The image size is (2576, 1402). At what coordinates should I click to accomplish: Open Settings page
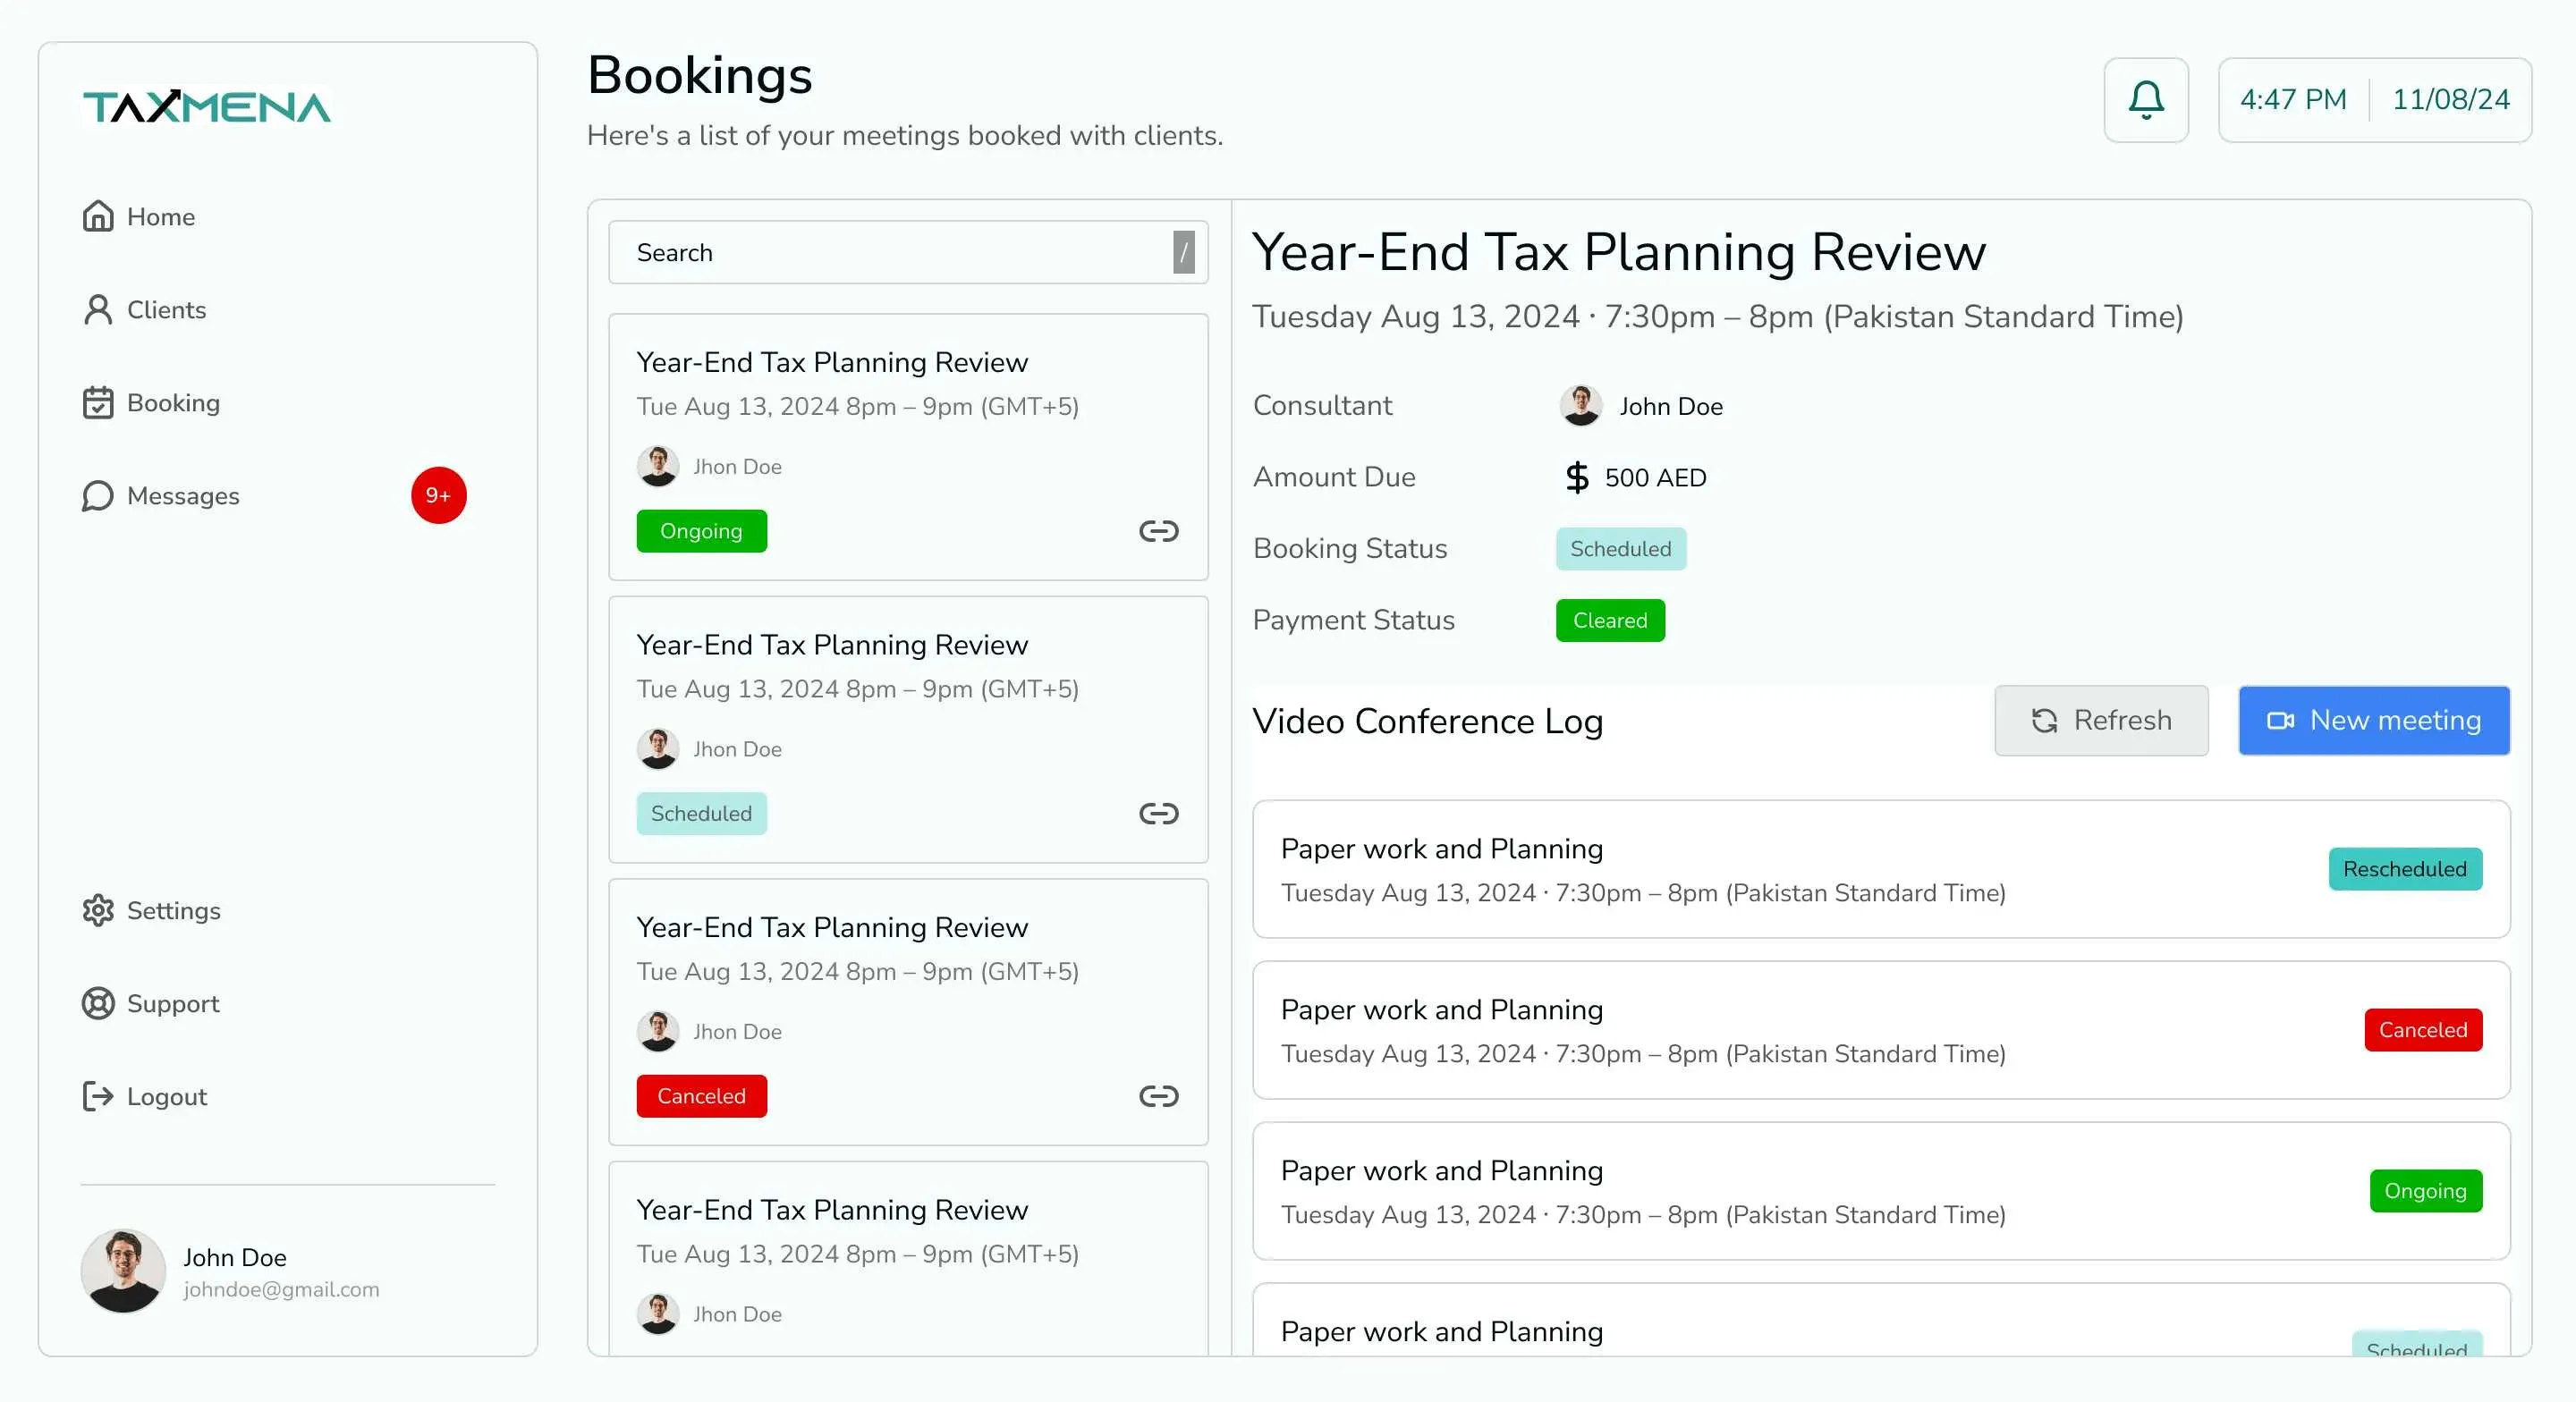(151, 910)
